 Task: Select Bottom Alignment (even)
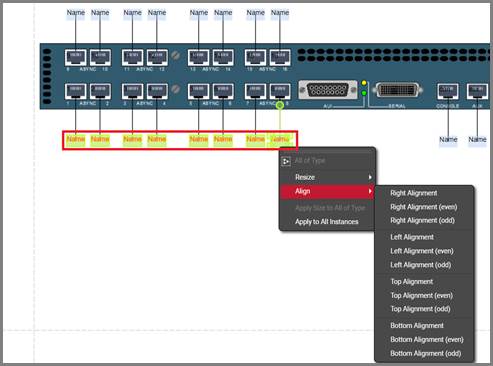coord(427,340)
